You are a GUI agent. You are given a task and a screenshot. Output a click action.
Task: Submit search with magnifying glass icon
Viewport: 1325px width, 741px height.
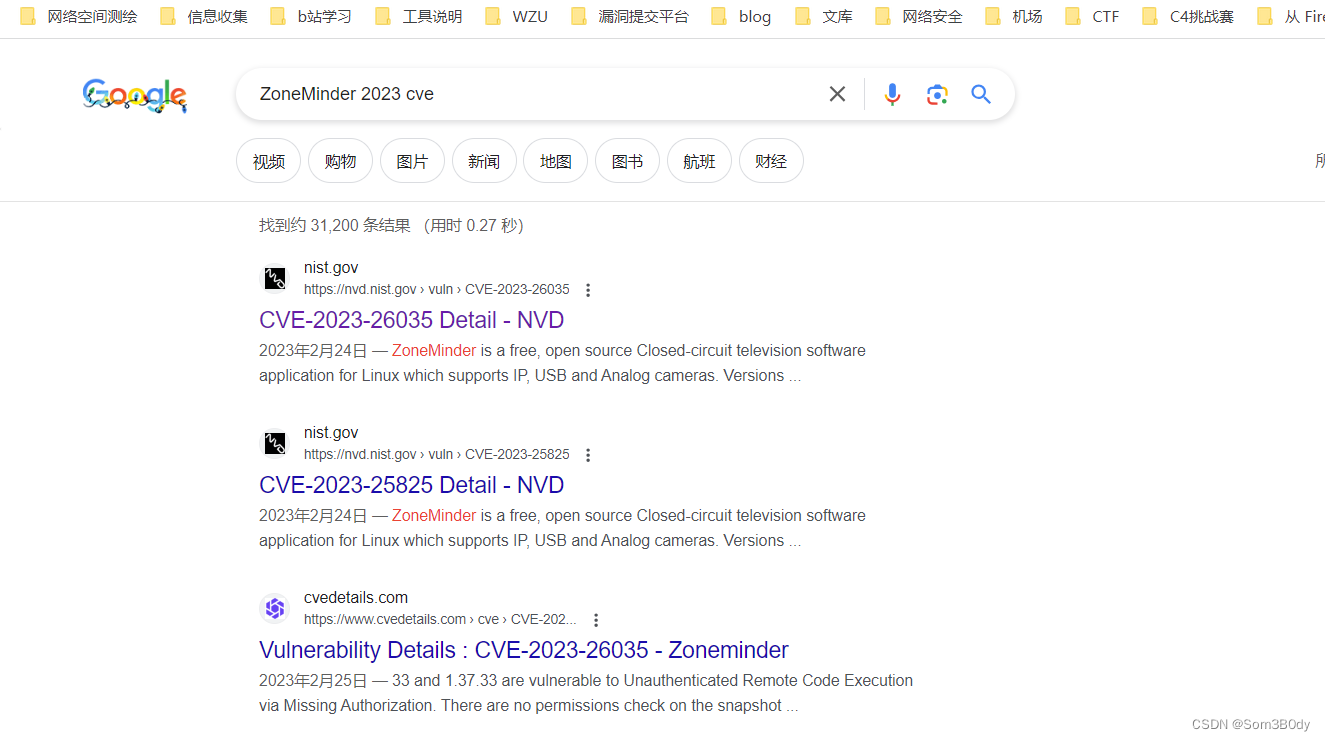tap(981, 94)
